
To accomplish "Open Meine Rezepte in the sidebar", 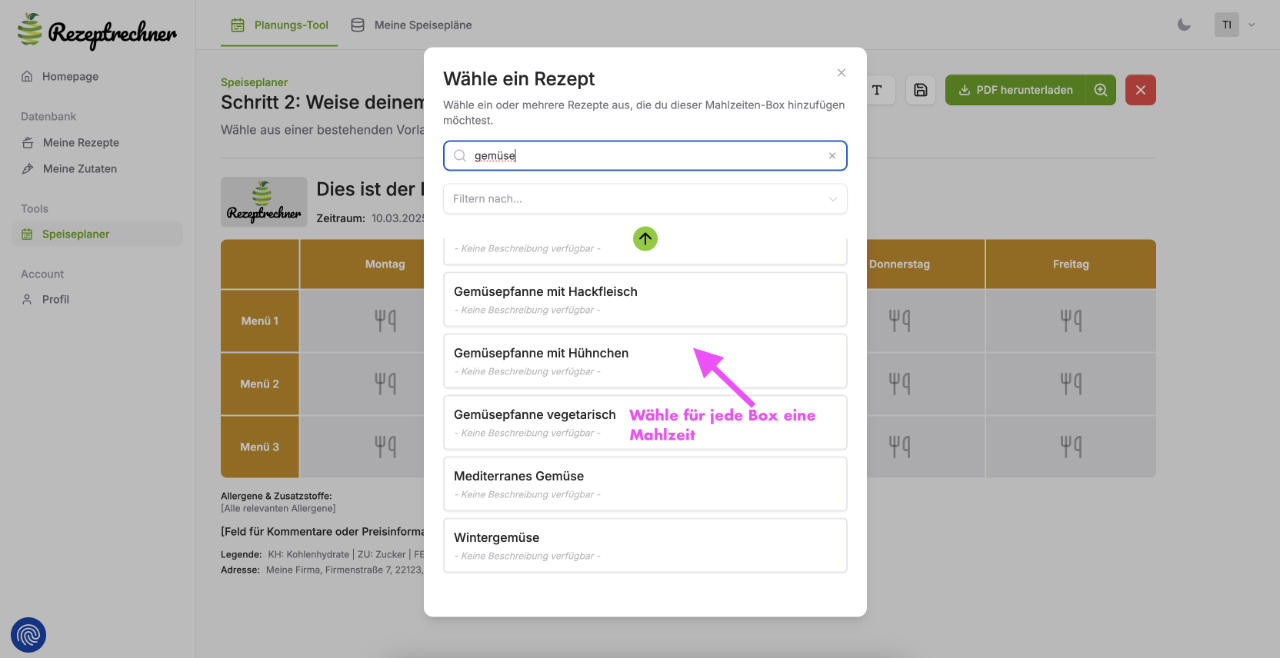I will pyautogui.click(x=80, y=143).
